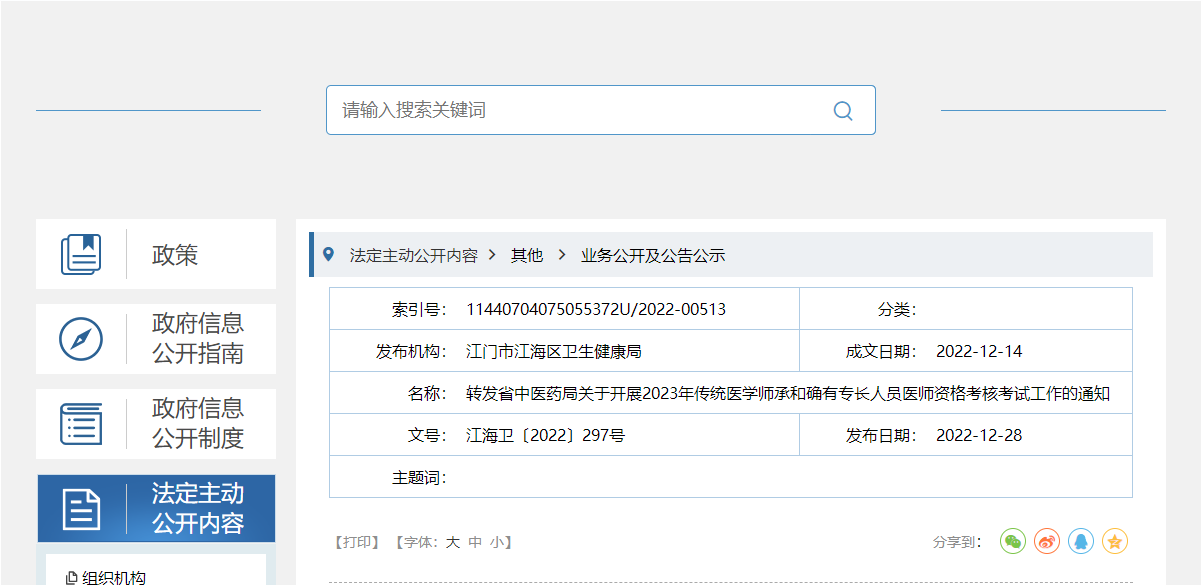This screenshot has height=585, width=1203.
Task: Open 政府信息公开指南 in sidebar
Action: tap(198, 339)
